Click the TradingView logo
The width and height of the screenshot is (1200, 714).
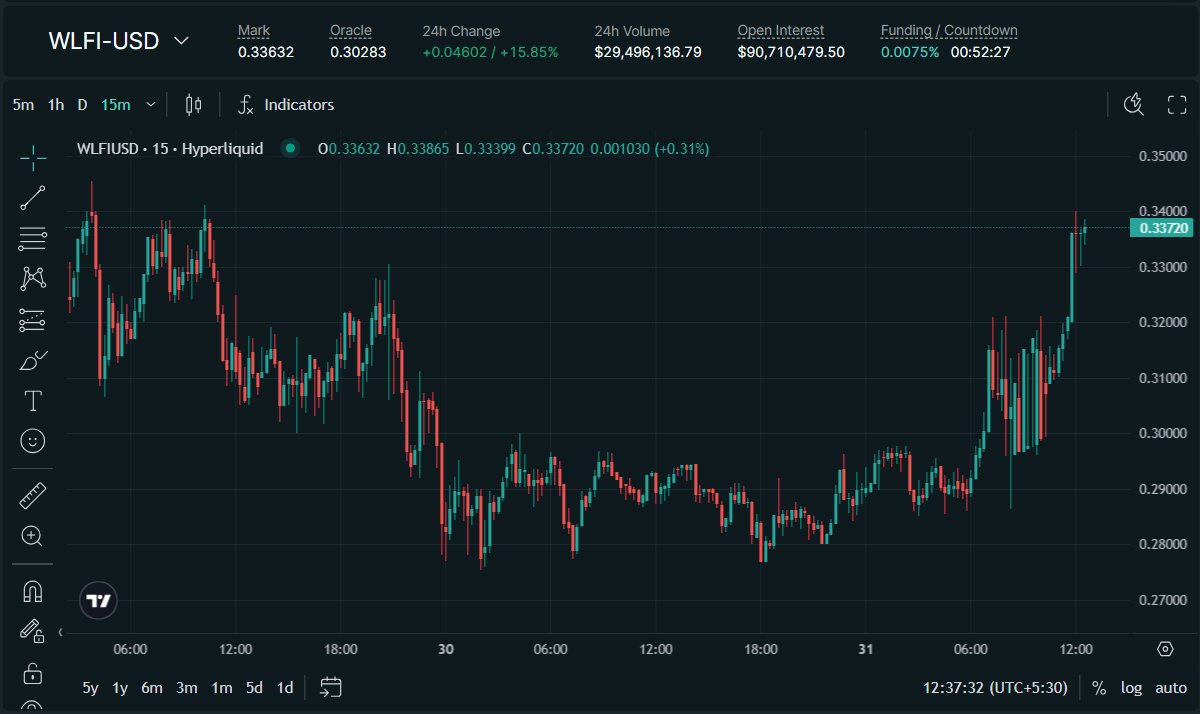[98, 600]
